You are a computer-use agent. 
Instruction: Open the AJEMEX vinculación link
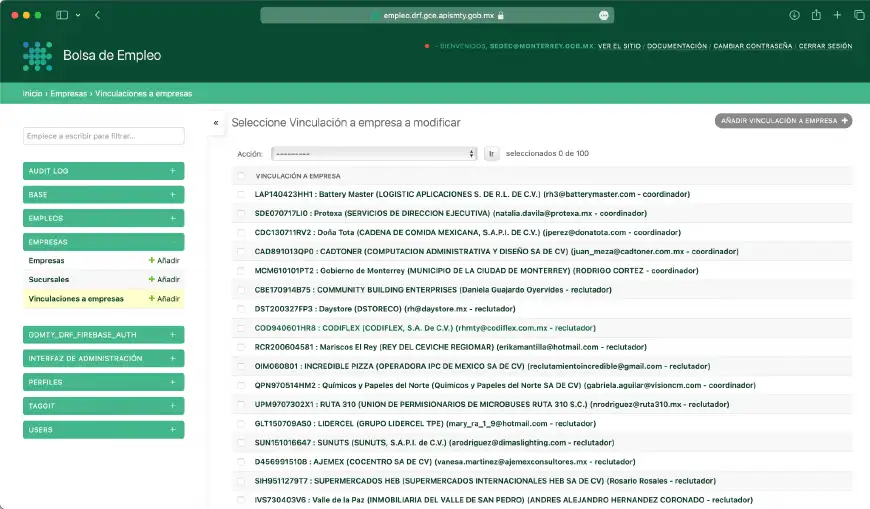coord(445,462)
